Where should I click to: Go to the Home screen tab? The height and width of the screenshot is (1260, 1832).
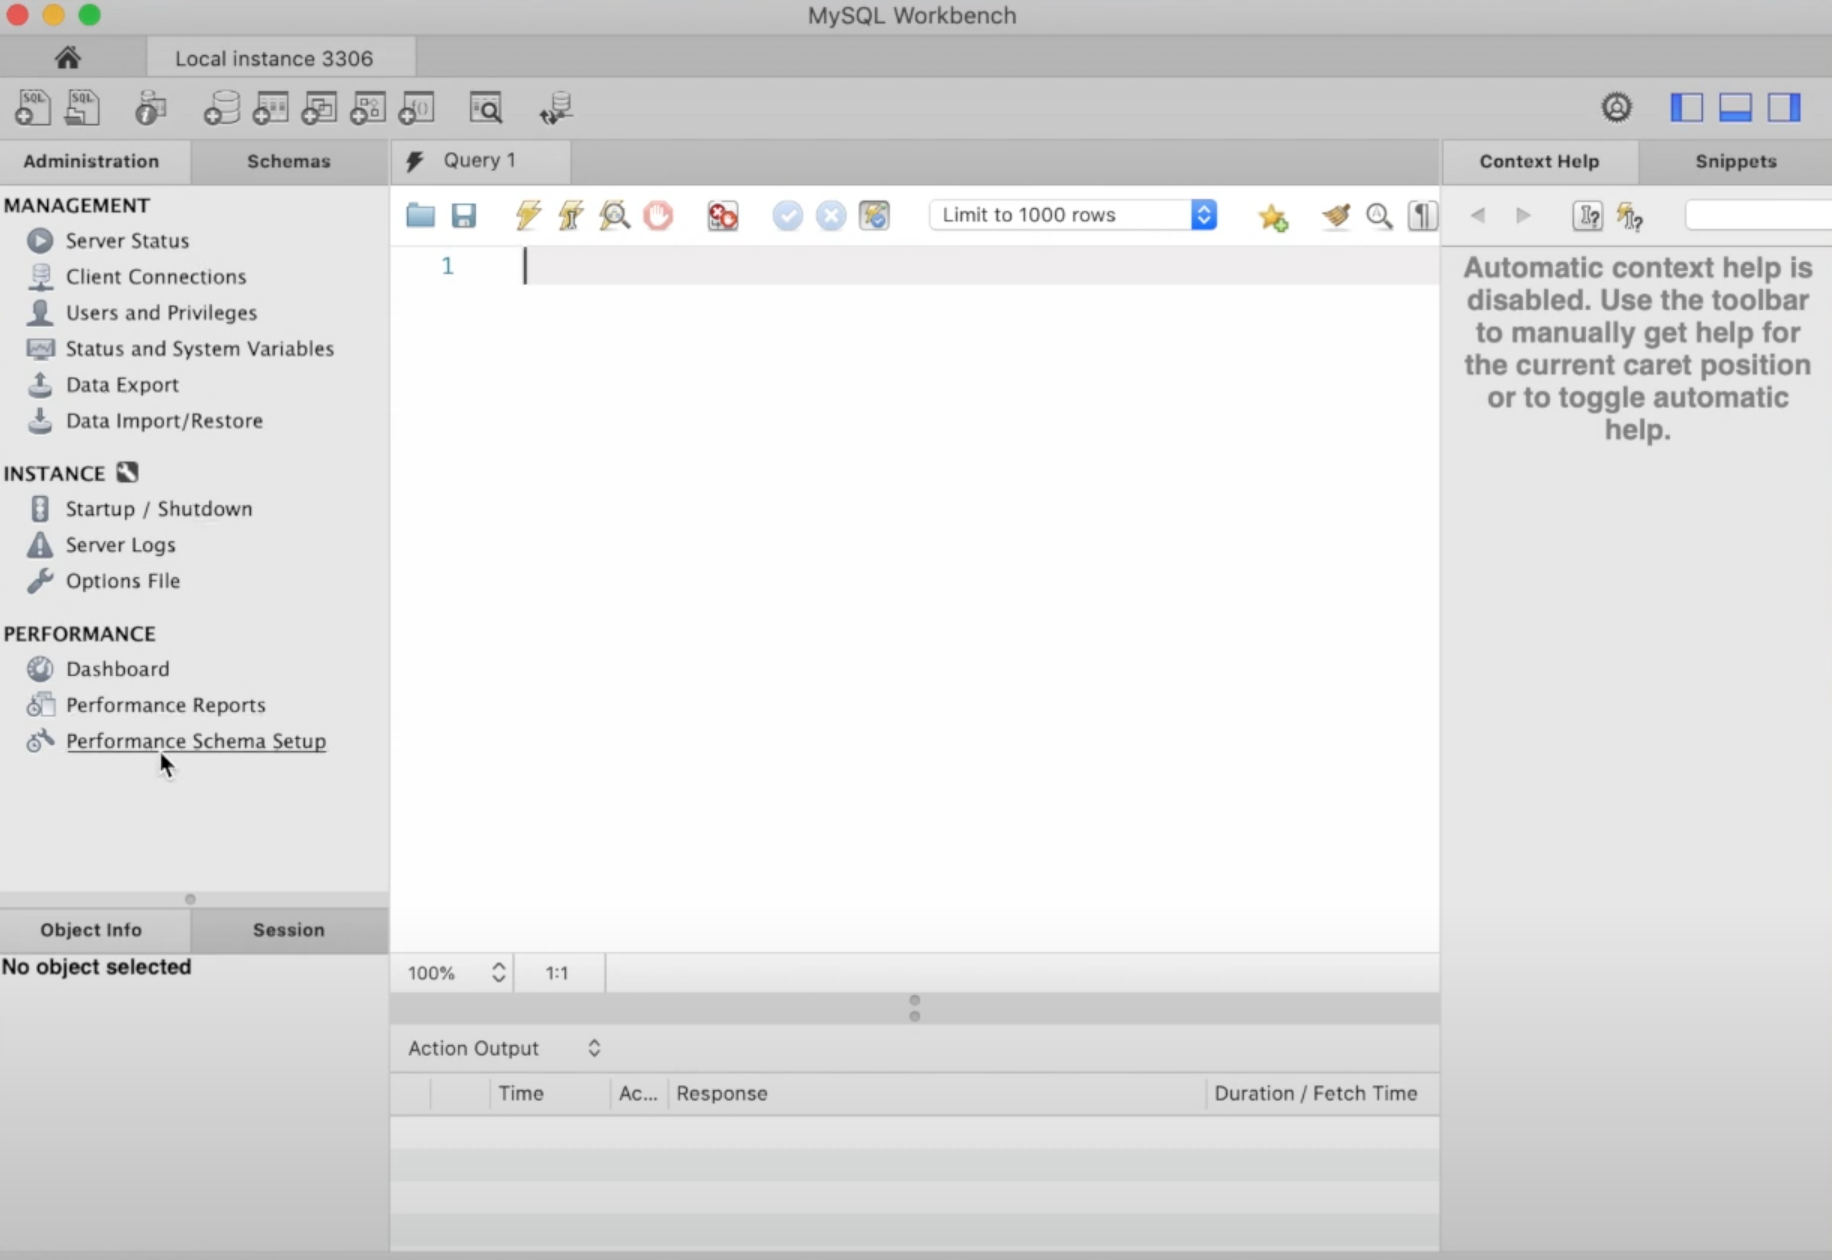click(67, 58)
